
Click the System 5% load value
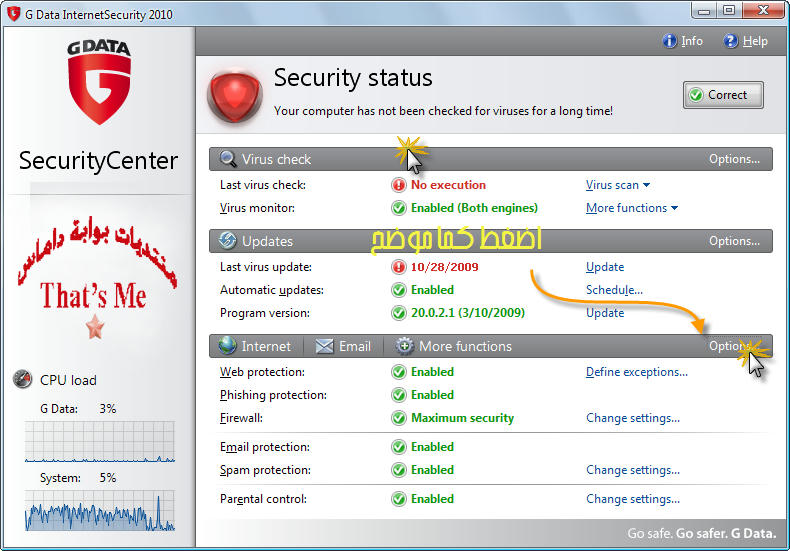pyautogui.click(x=108, y=477)
